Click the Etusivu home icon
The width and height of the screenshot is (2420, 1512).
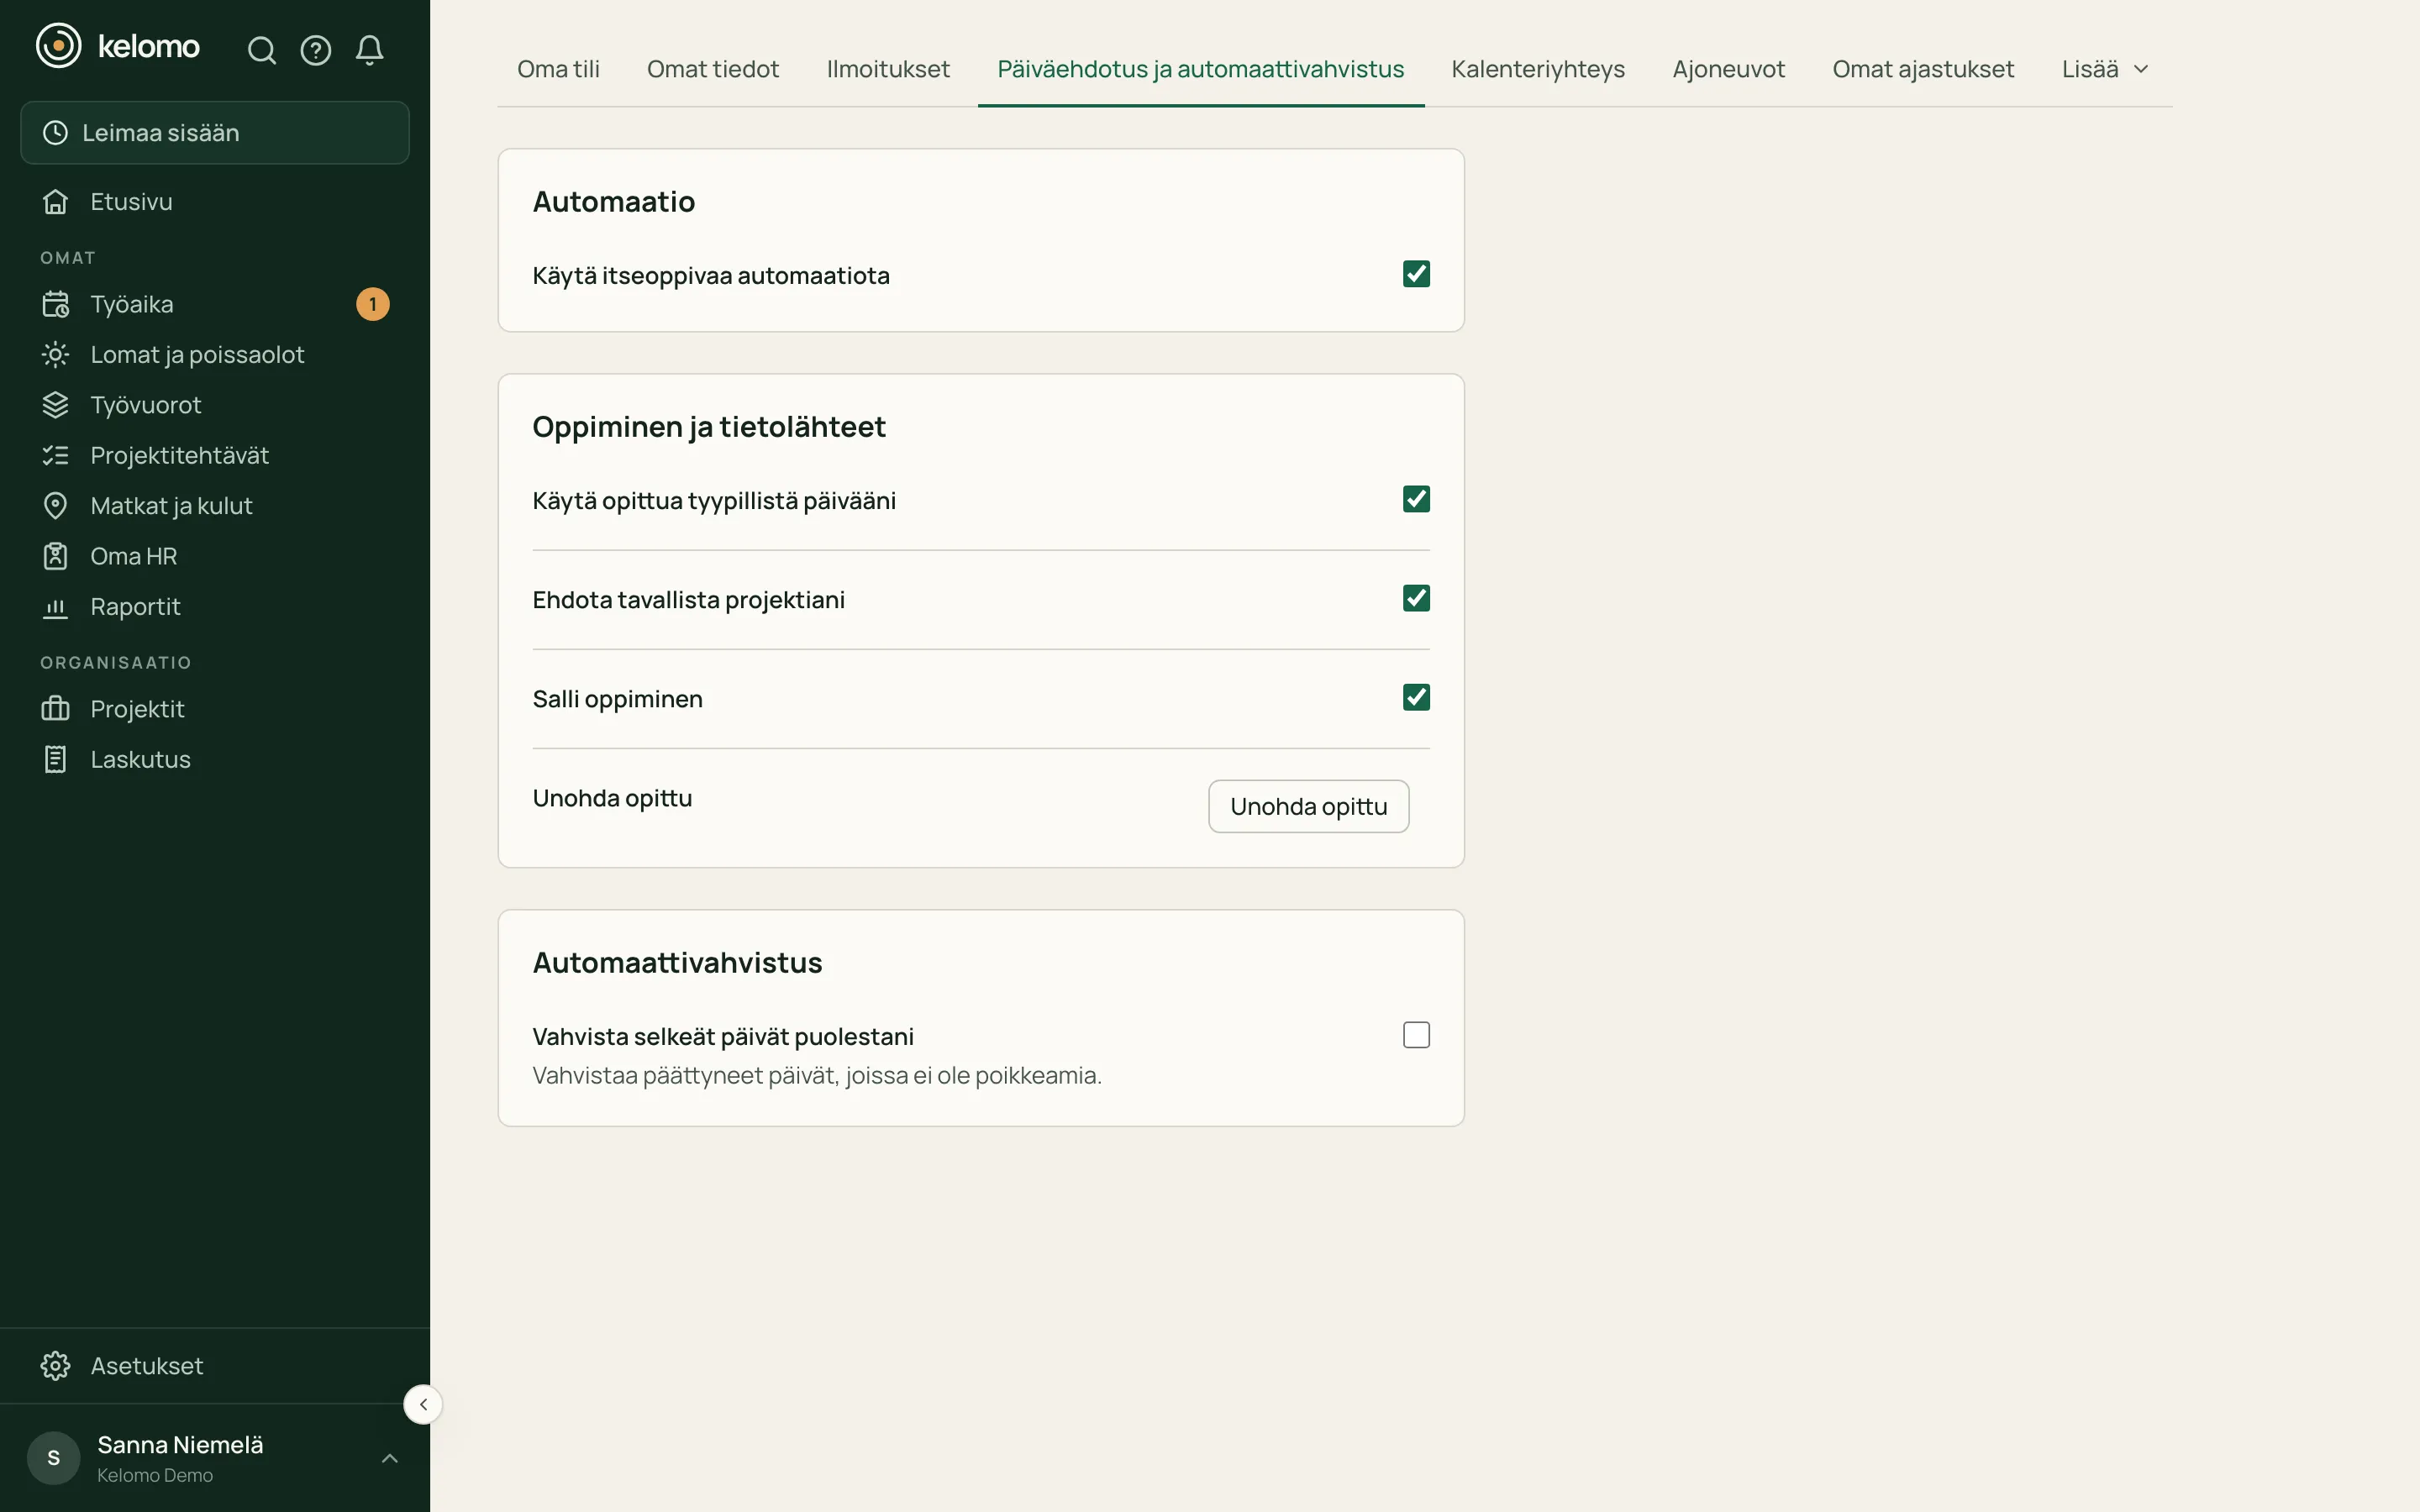55,202
